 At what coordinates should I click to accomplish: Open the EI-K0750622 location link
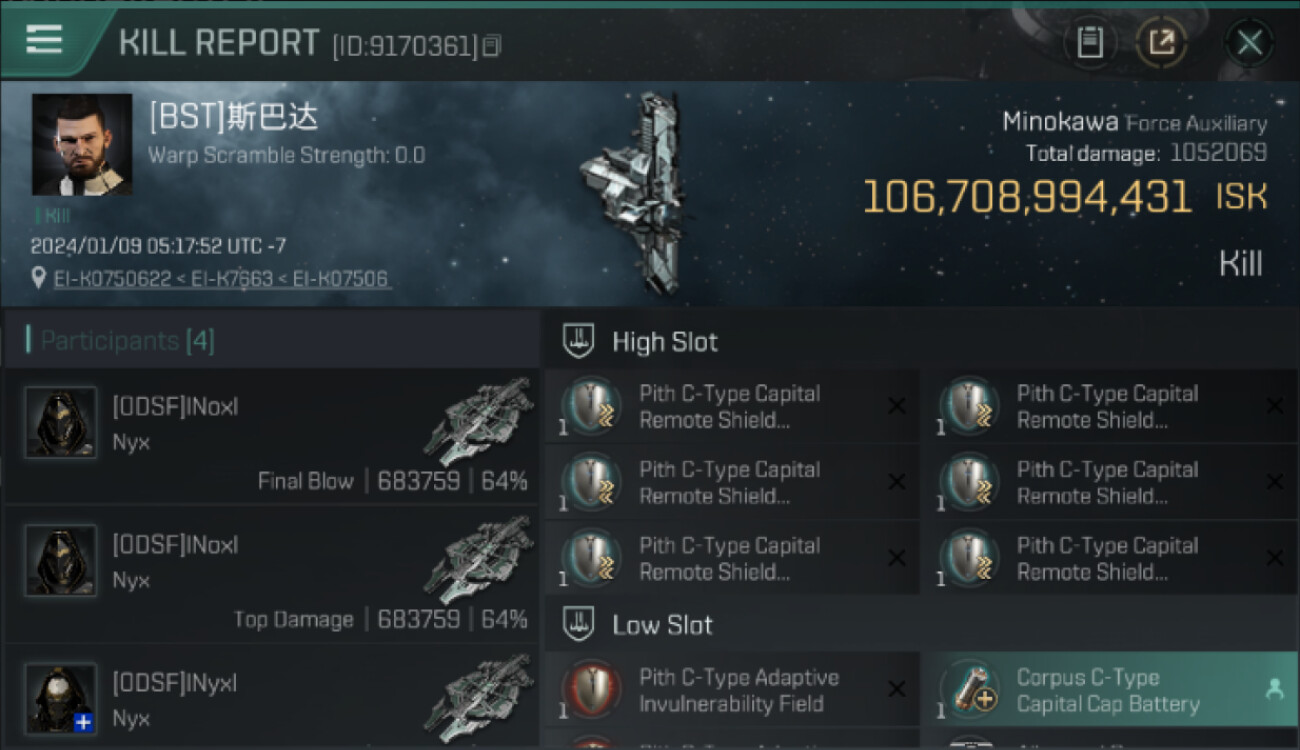(x=112, y=279)
